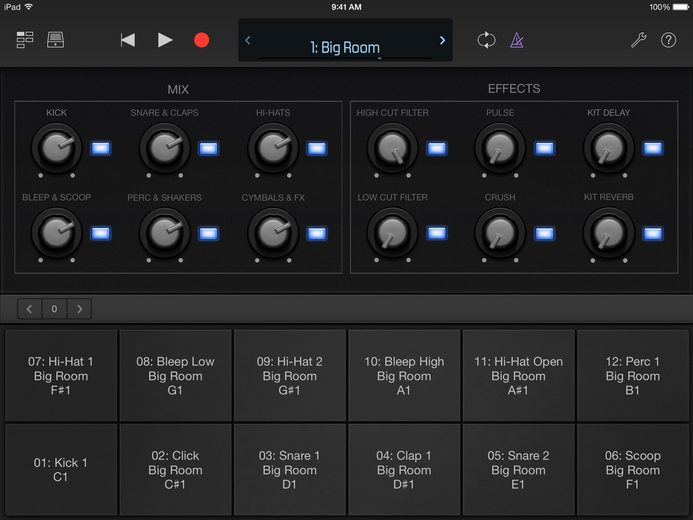Click the EFFECTS section heading
The height and width of the screenshot is (520, 693).
(514, 89)
